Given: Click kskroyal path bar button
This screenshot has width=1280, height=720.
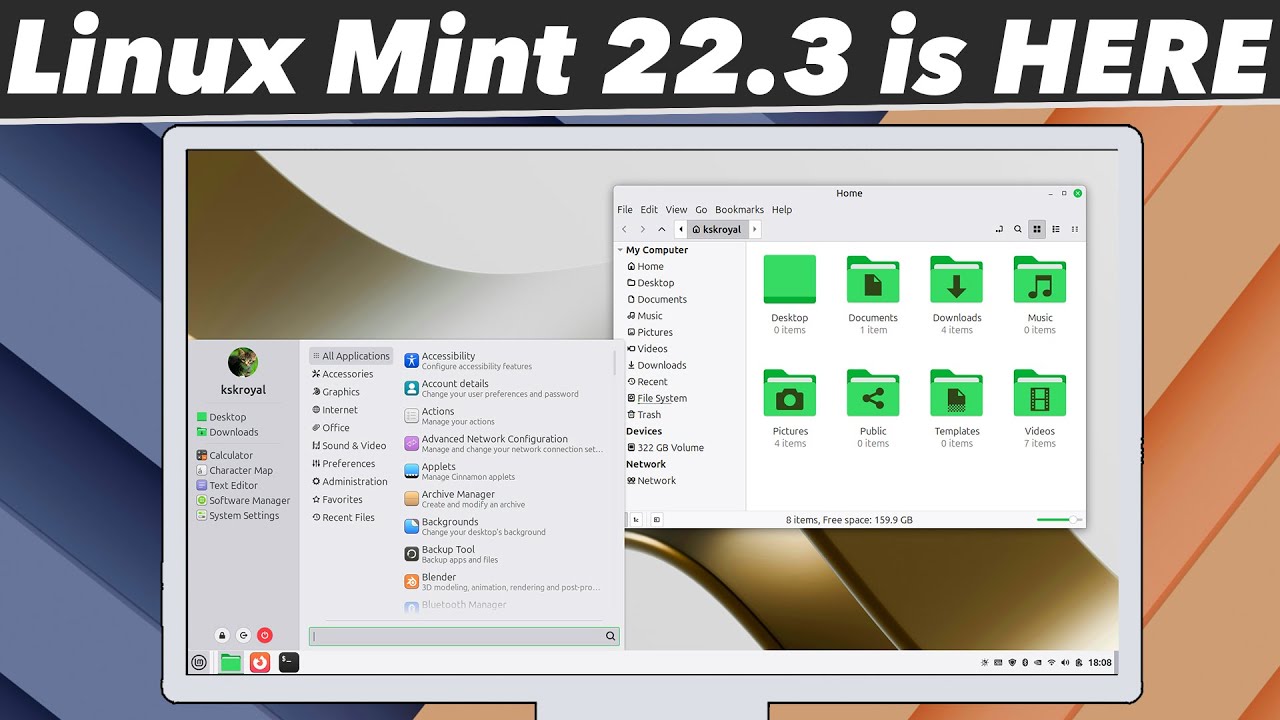Looking at the screenshot, I should (717, 229).
